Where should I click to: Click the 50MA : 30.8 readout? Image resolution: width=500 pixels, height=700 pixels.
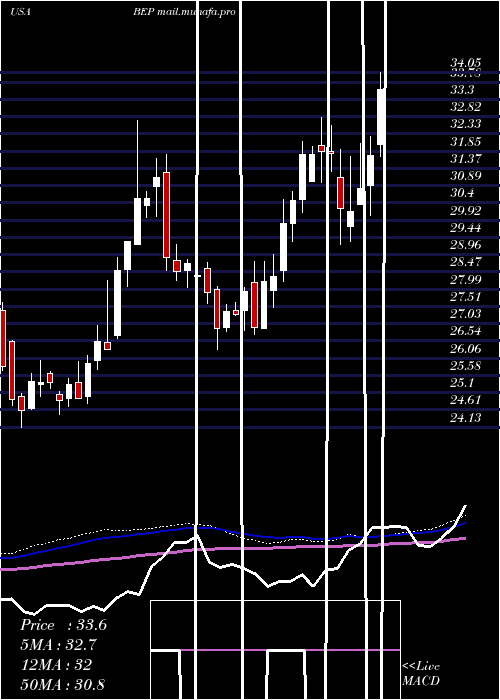coord(62,684)
